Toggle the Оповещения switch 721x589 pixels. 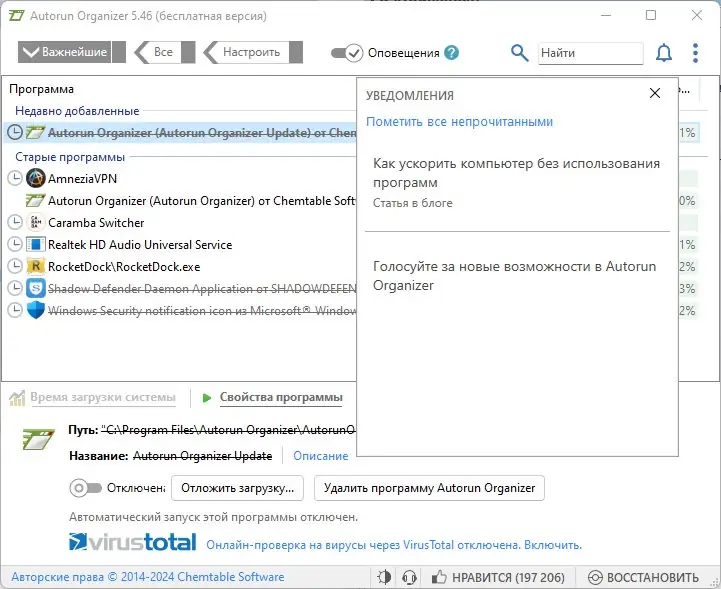coord(347,53)
